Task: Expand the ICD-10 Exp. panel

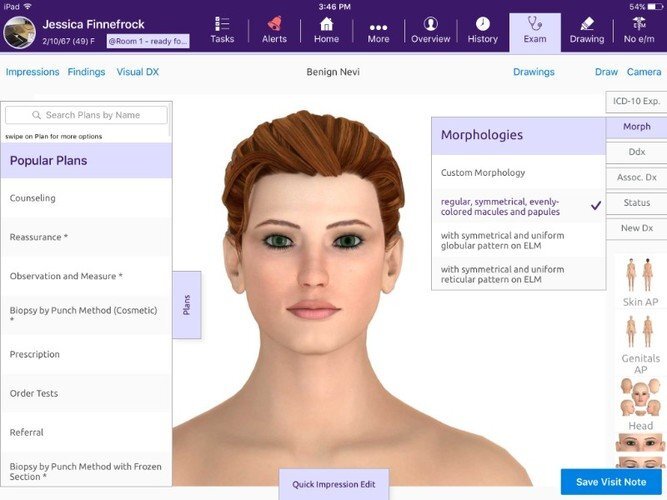Action: (636, 102)
